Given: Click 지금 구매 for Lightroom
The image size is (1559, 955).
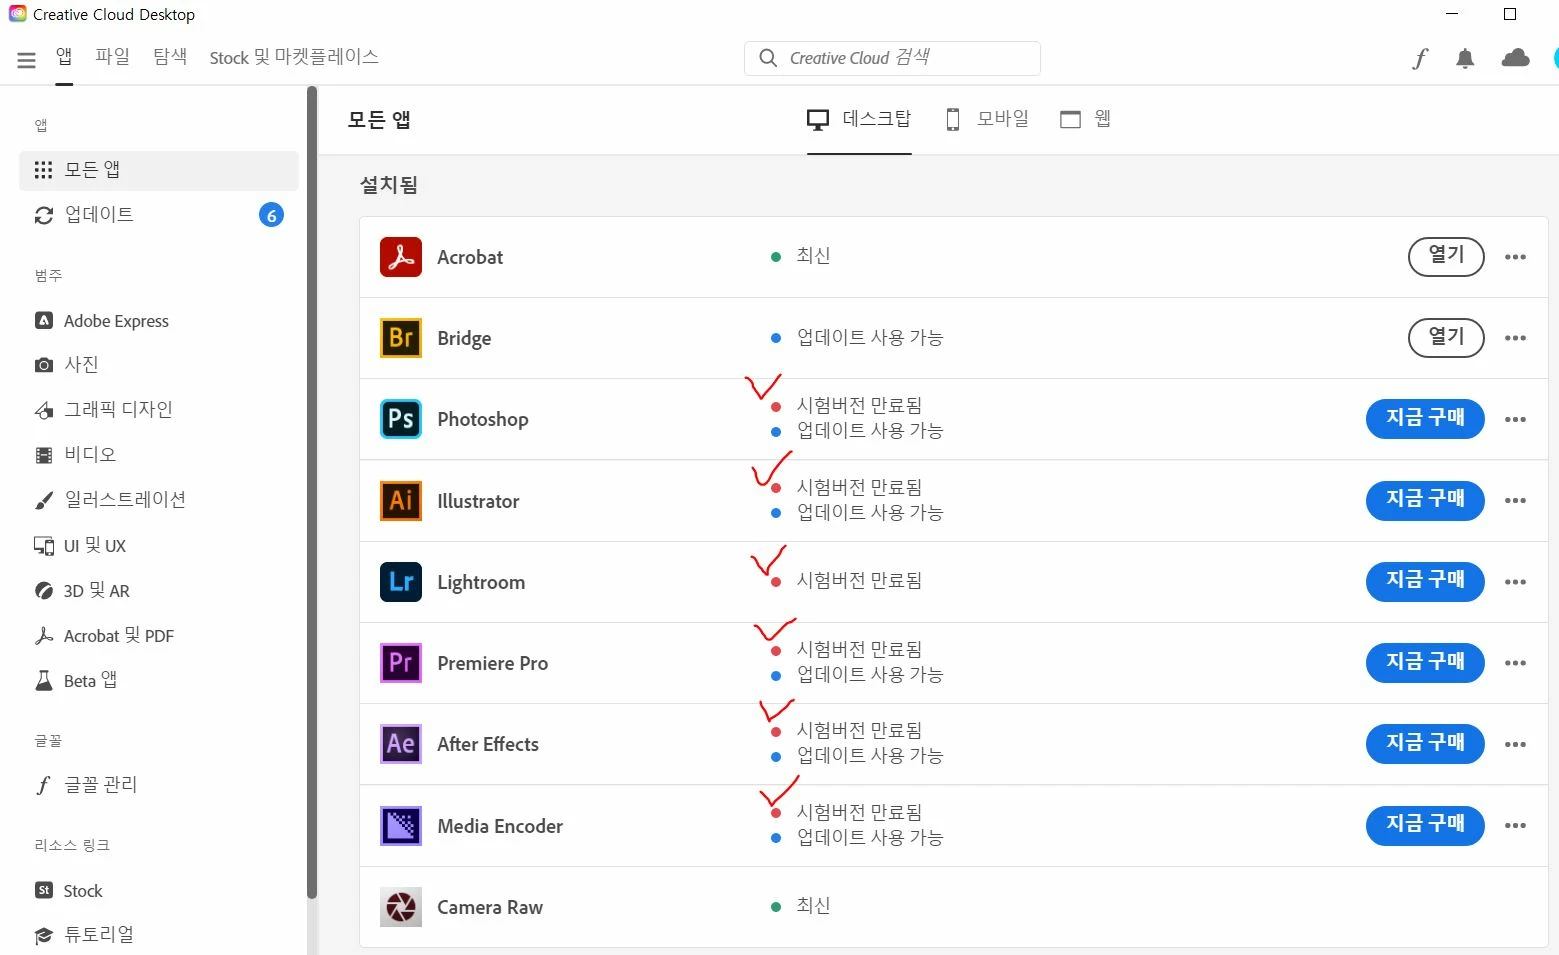Looking at the screenshot, I should pyautogui.click(x=1425, y=582).
